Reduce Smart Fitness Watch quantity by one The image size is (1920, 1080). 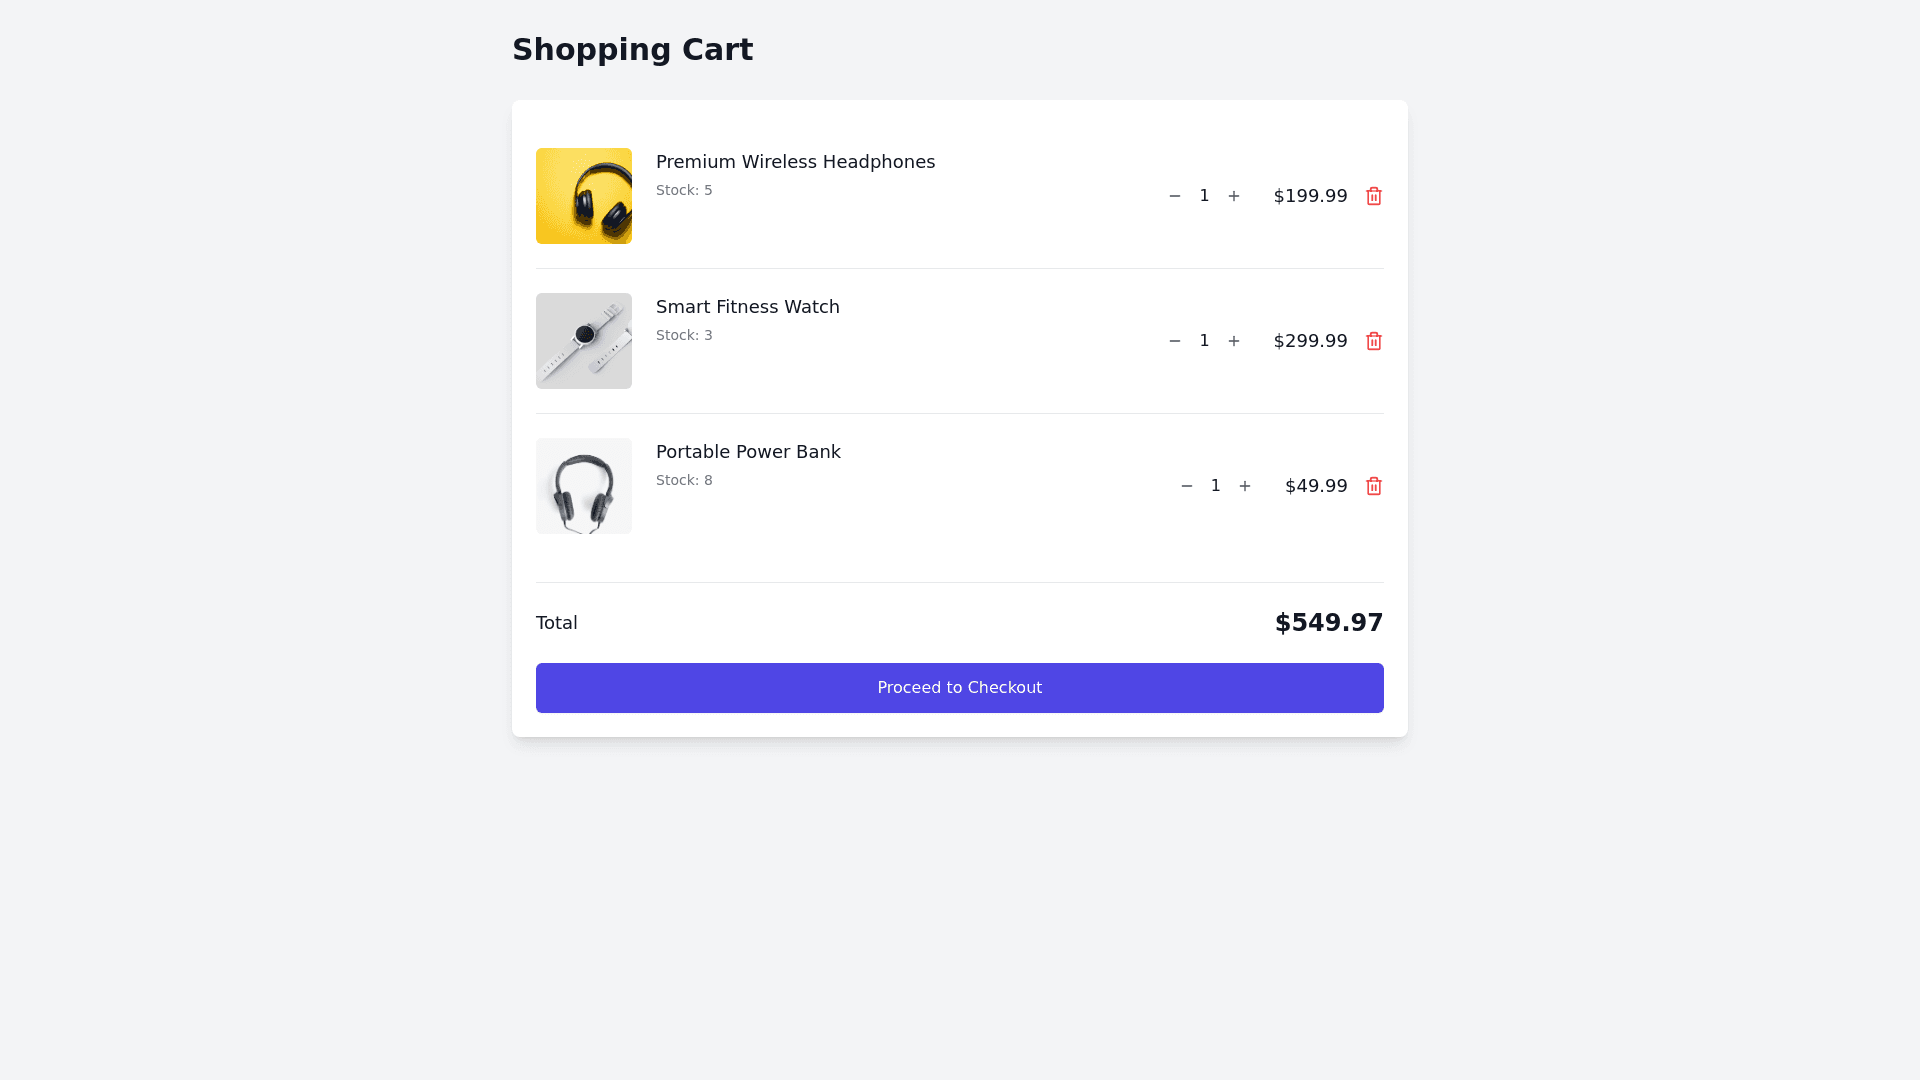coord(1175,341)
